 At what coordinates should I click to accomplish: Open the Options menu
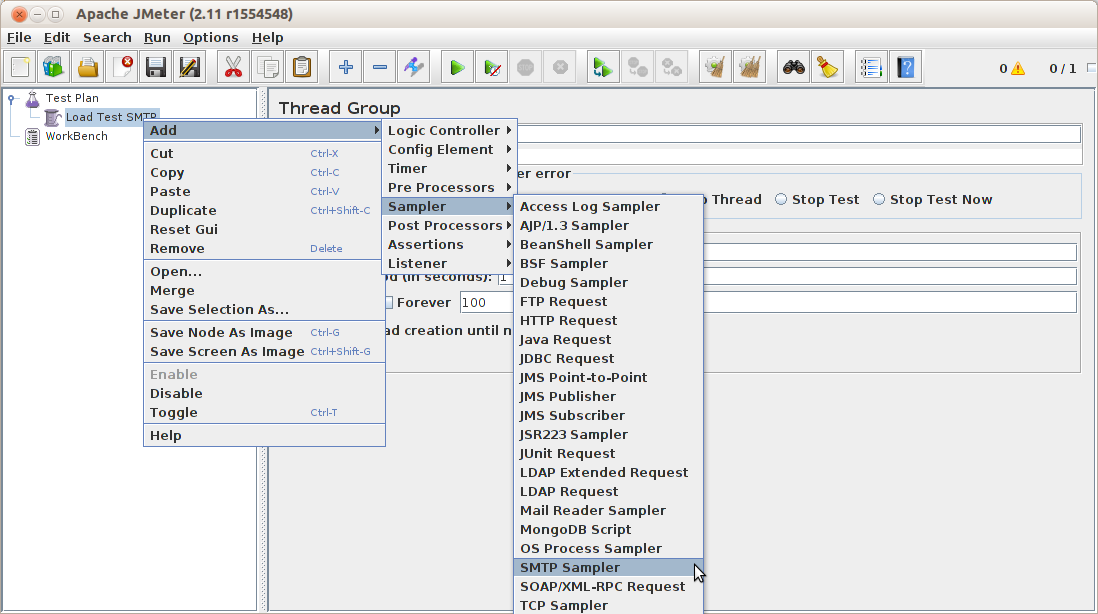tap(210, 38)
